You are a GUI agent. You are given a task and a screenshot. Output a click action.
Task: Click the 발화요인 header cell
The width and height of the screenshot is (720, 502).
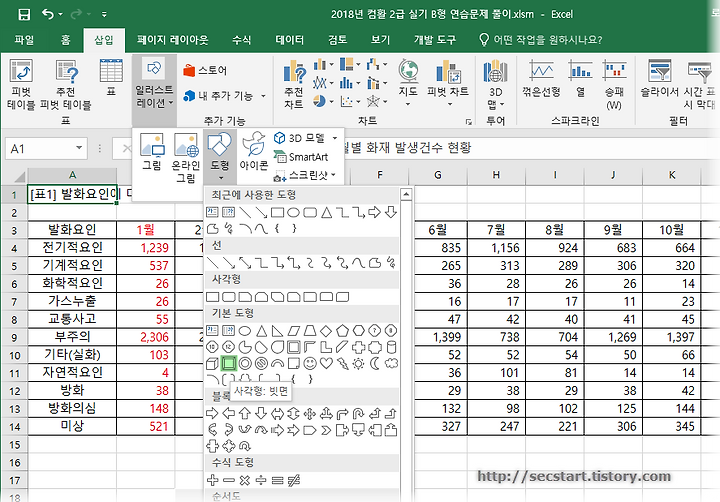(72, 230)
